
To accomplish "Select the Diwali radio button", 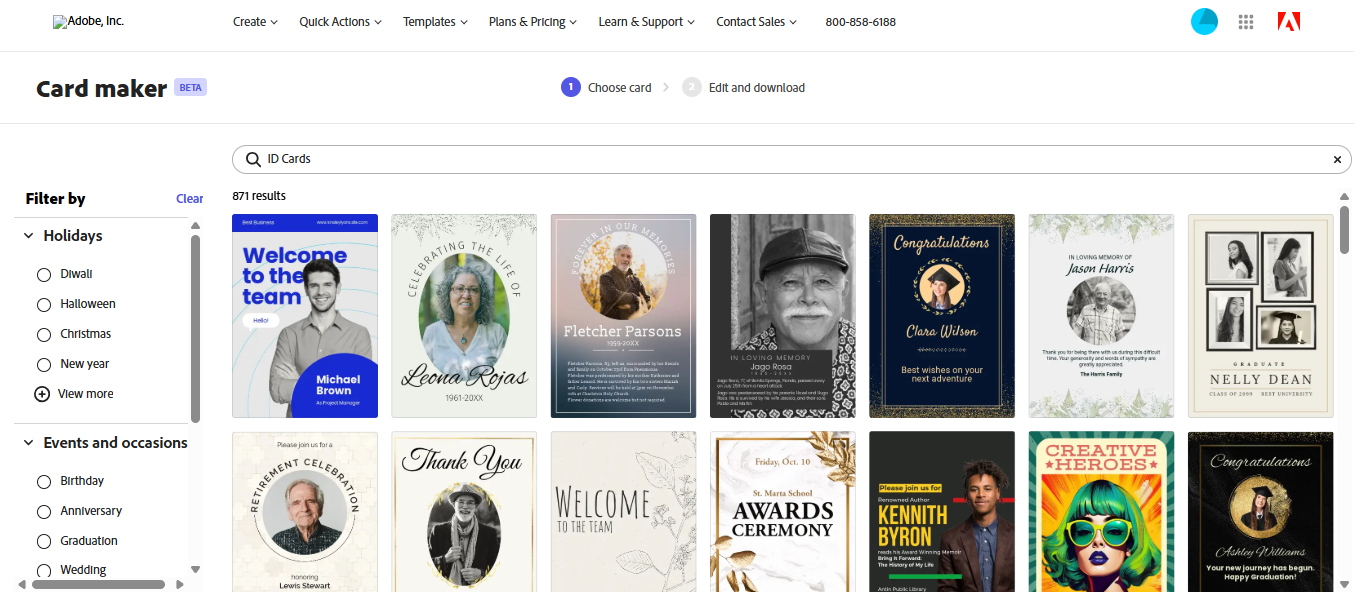I will pyautogui.click(x=43, y=274).
